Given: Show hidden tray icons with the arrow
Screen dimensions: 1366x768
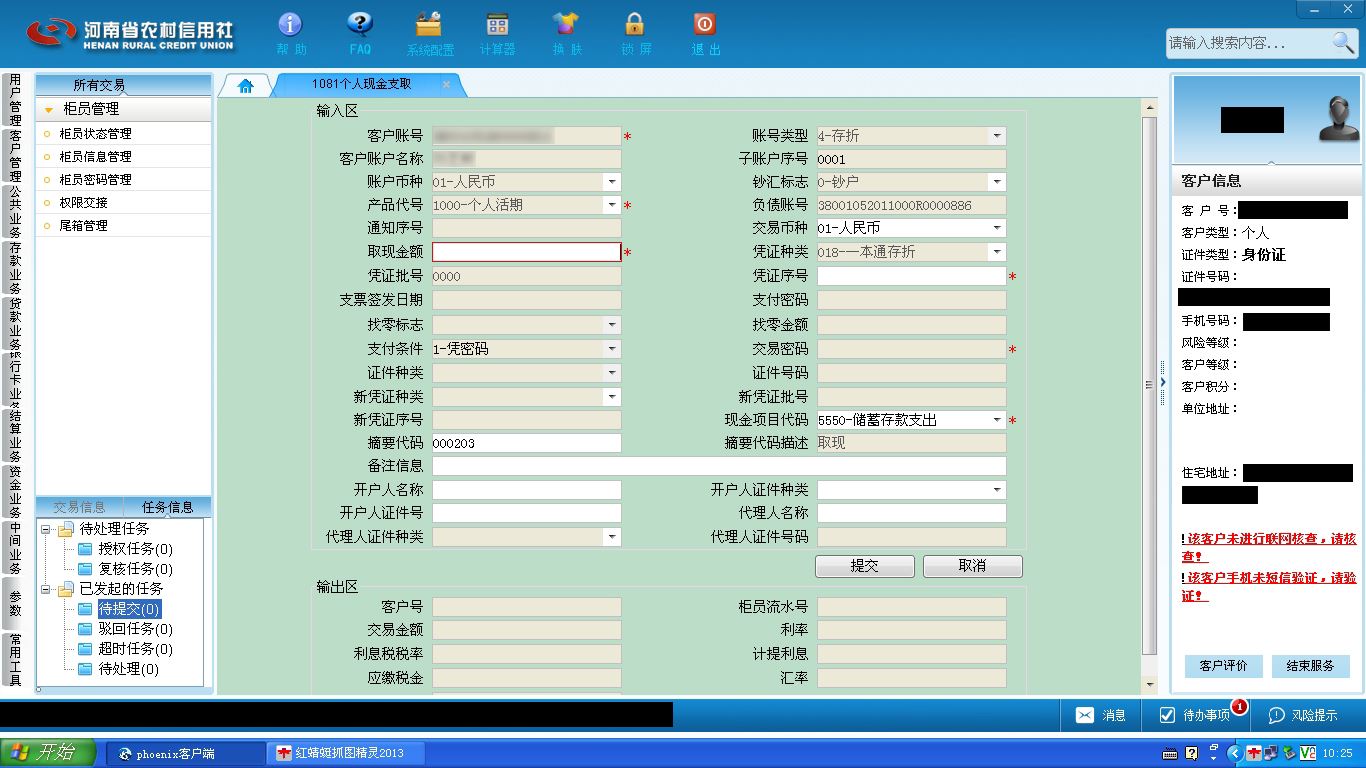Looking at the screenshot, I should tap(1235, 753).
